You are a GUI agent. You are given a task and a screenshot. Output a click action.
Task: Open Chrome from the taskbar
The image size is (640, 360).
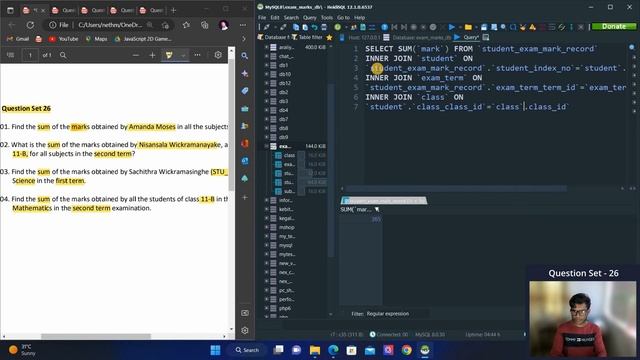pos(407,350)
